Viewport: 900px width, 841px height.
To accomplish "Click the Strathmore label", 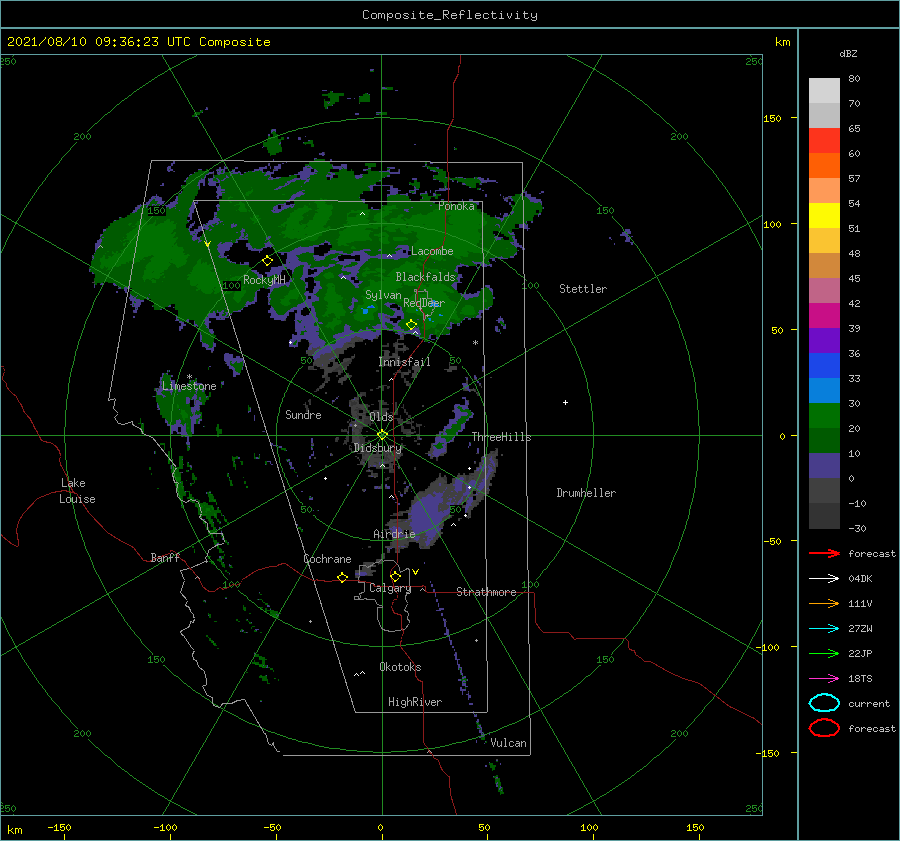I will point(486,592).
